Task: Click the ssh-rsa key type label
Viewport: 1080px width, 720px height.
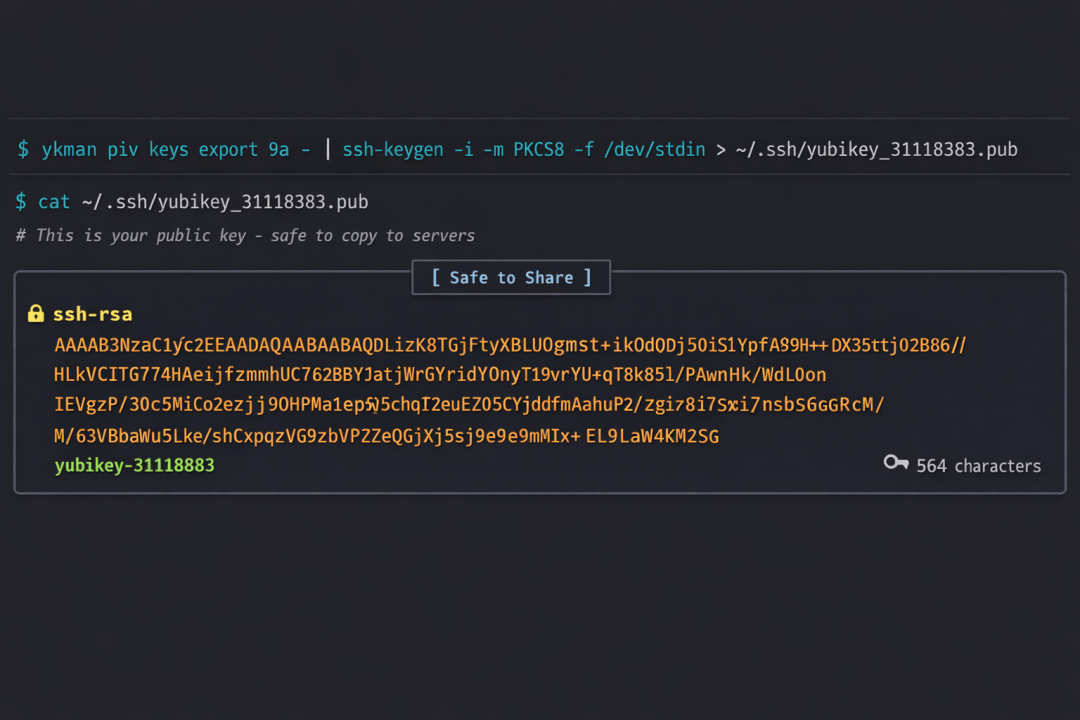Action: 92,314
